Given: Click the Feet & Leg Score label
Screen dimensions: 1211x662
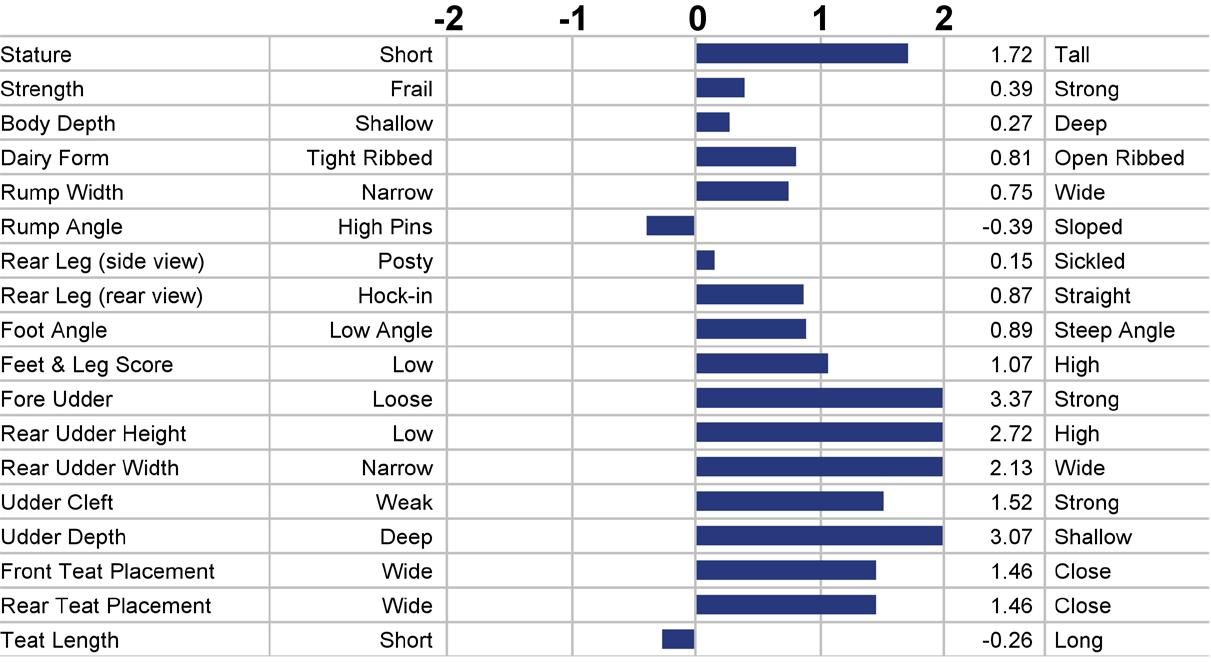Looking at the screenshot, I should tap(87, 365).
